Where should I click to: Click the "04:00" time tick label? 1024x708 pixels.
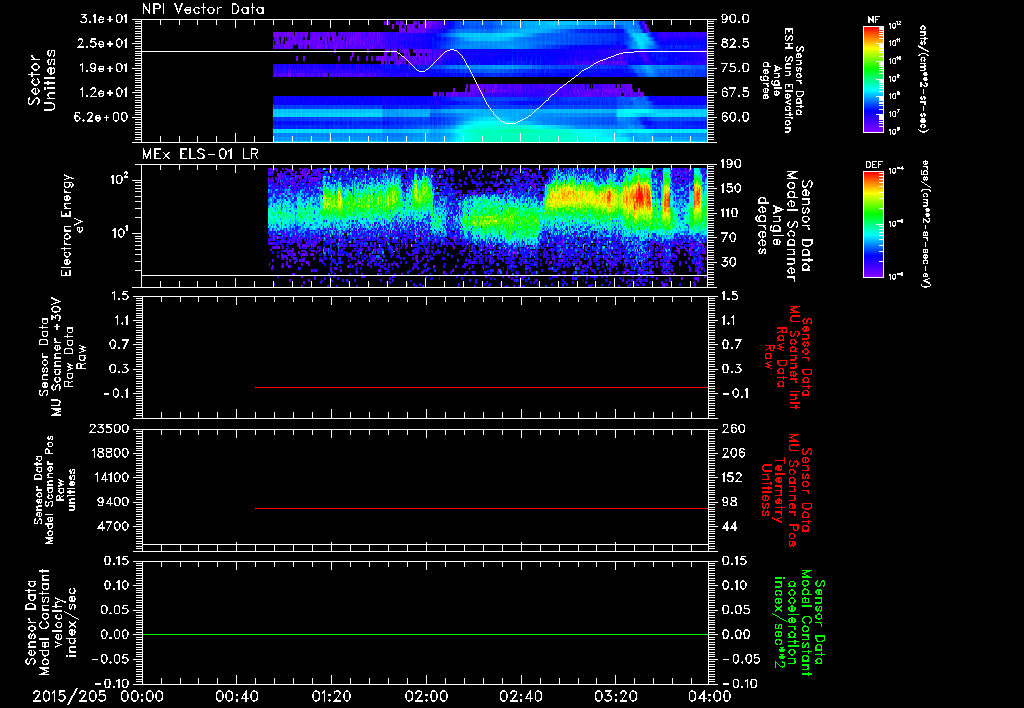[x=710, y=696]
